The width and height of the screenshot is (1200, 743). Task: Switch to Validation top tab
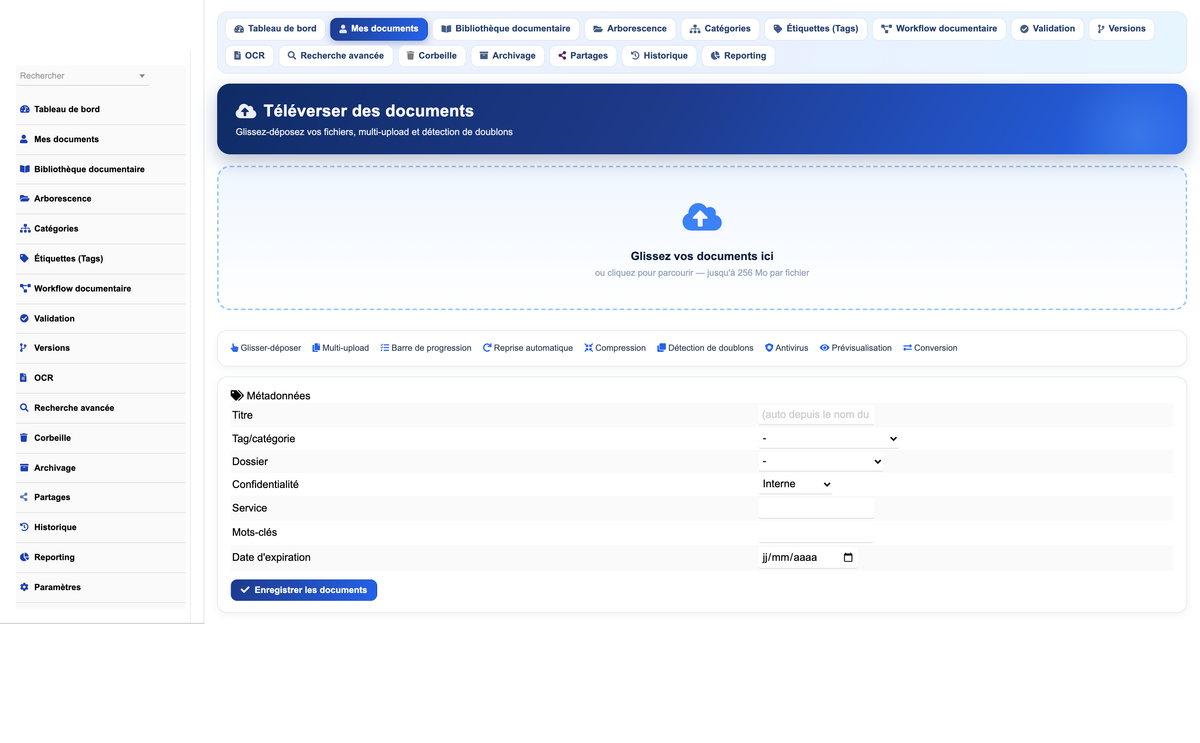pyautogui.click(x=1048, y=29)
